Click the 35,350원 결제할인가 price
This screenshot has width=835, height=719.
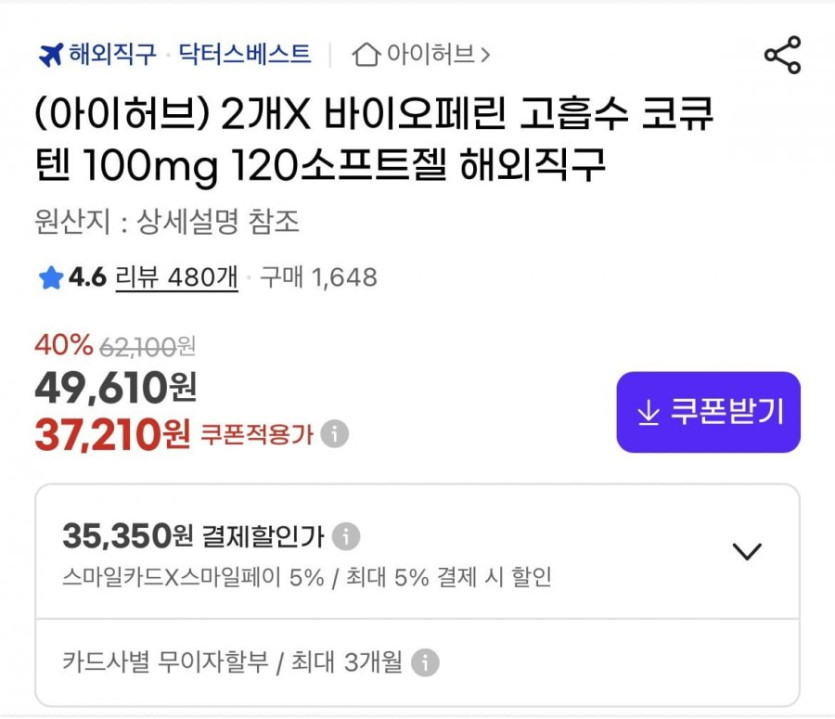coord(126,536)
